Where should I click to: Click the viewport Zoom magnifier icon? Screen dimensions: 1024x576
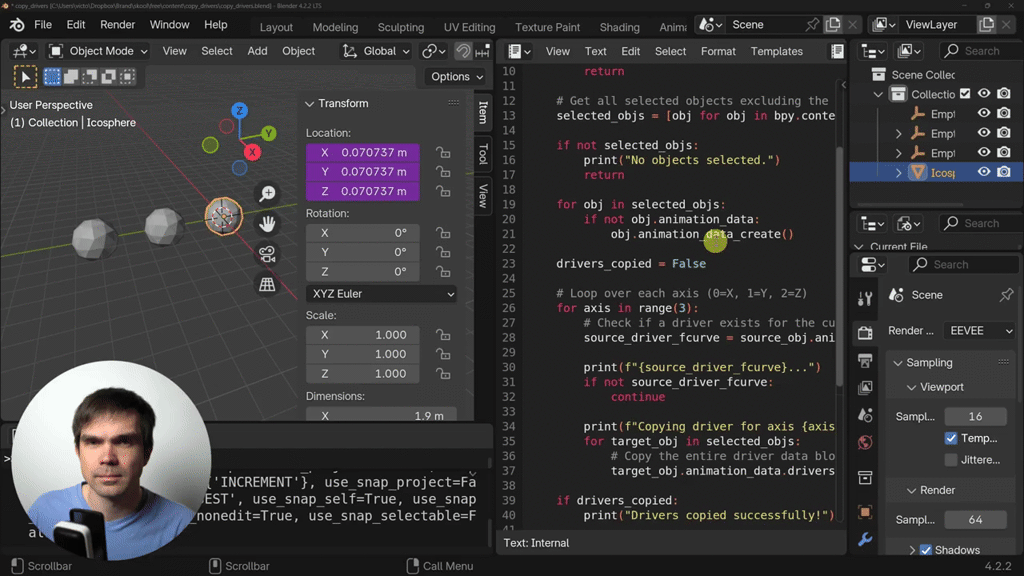[268, 193]
